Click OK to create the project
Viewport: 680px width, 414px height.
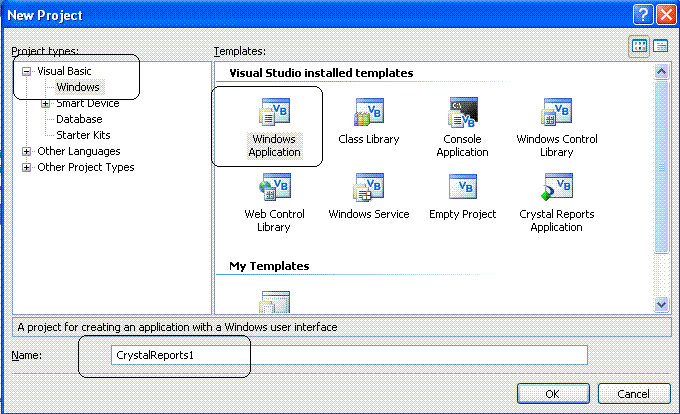click(x=553, y=394)
